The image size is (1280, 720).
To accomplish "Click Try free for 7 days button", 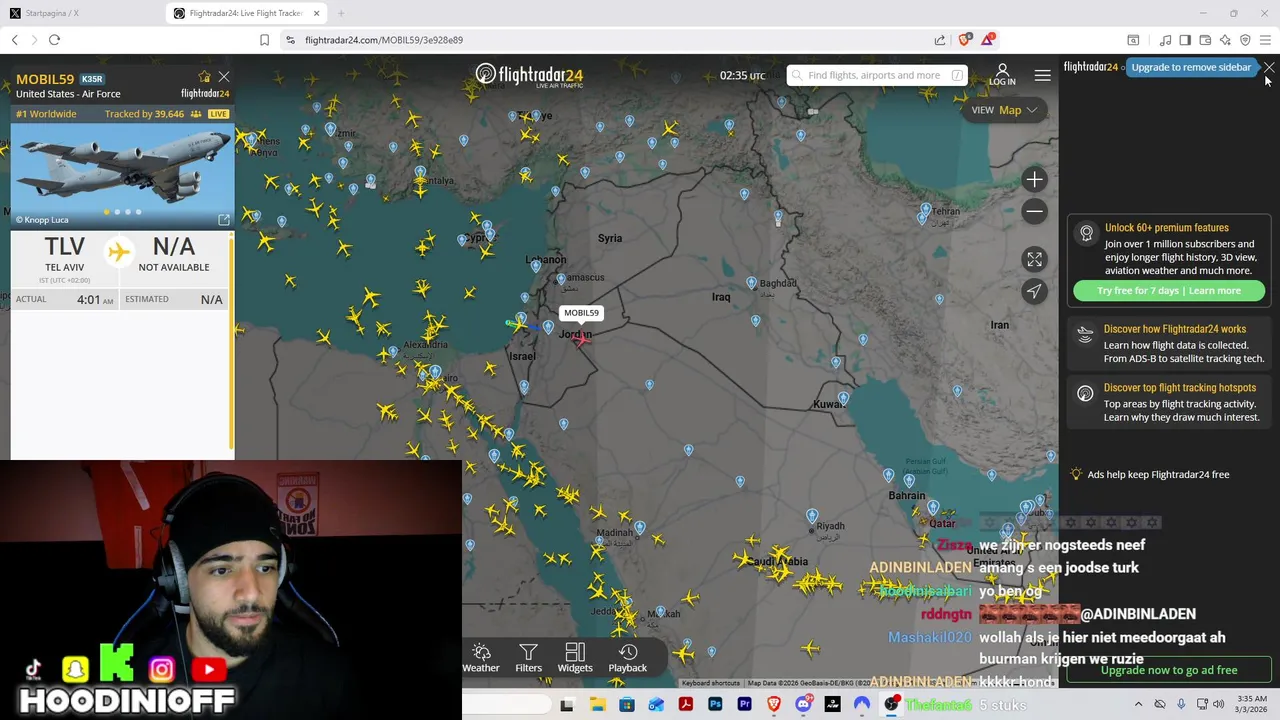I will [x=1168, y=291].
